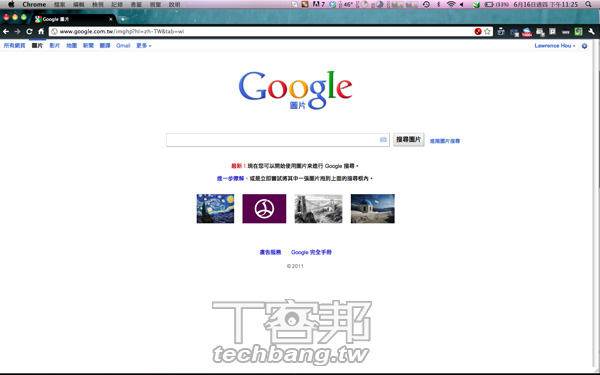Open the Chrome application menu
Image resolution: width=600 pixels, height=375 pixels.
pyautogui.click(x=34, y=4)
